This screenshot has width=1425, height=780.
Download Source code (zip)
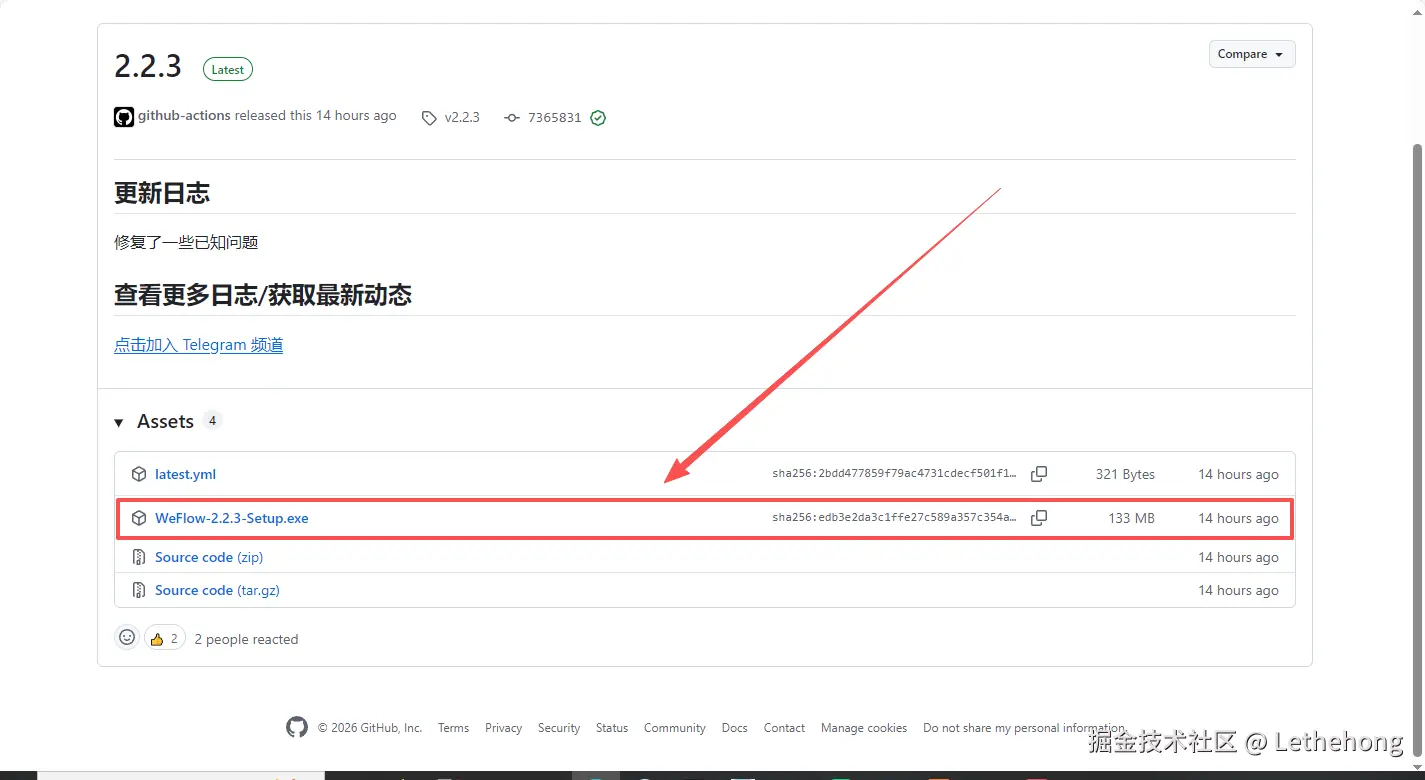[209, 557]
